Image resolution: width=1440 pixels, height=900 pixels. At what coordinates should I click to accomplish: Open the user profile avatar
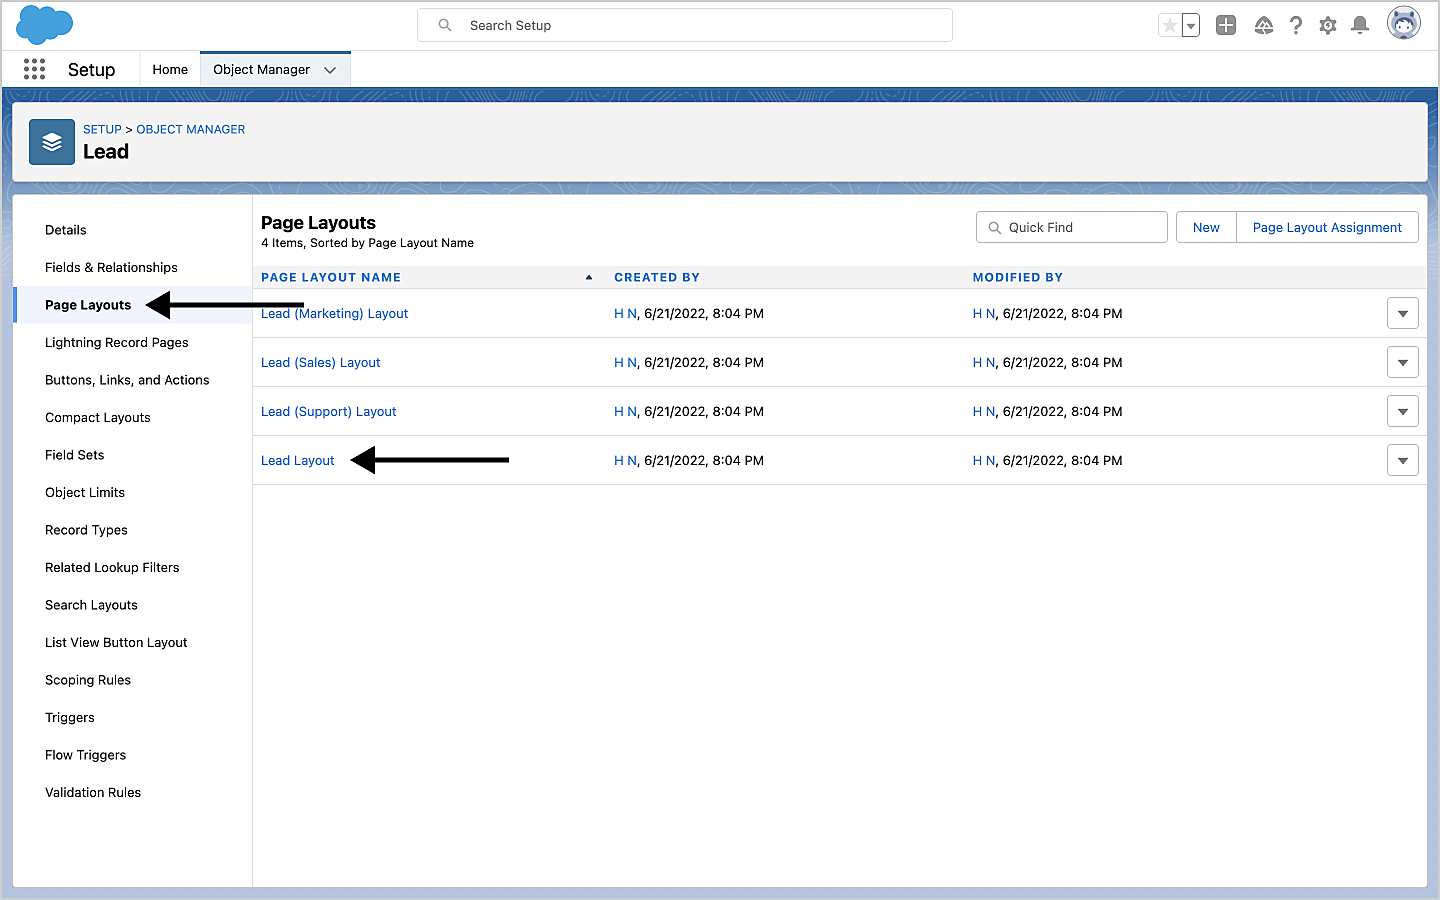point(1403,24)
